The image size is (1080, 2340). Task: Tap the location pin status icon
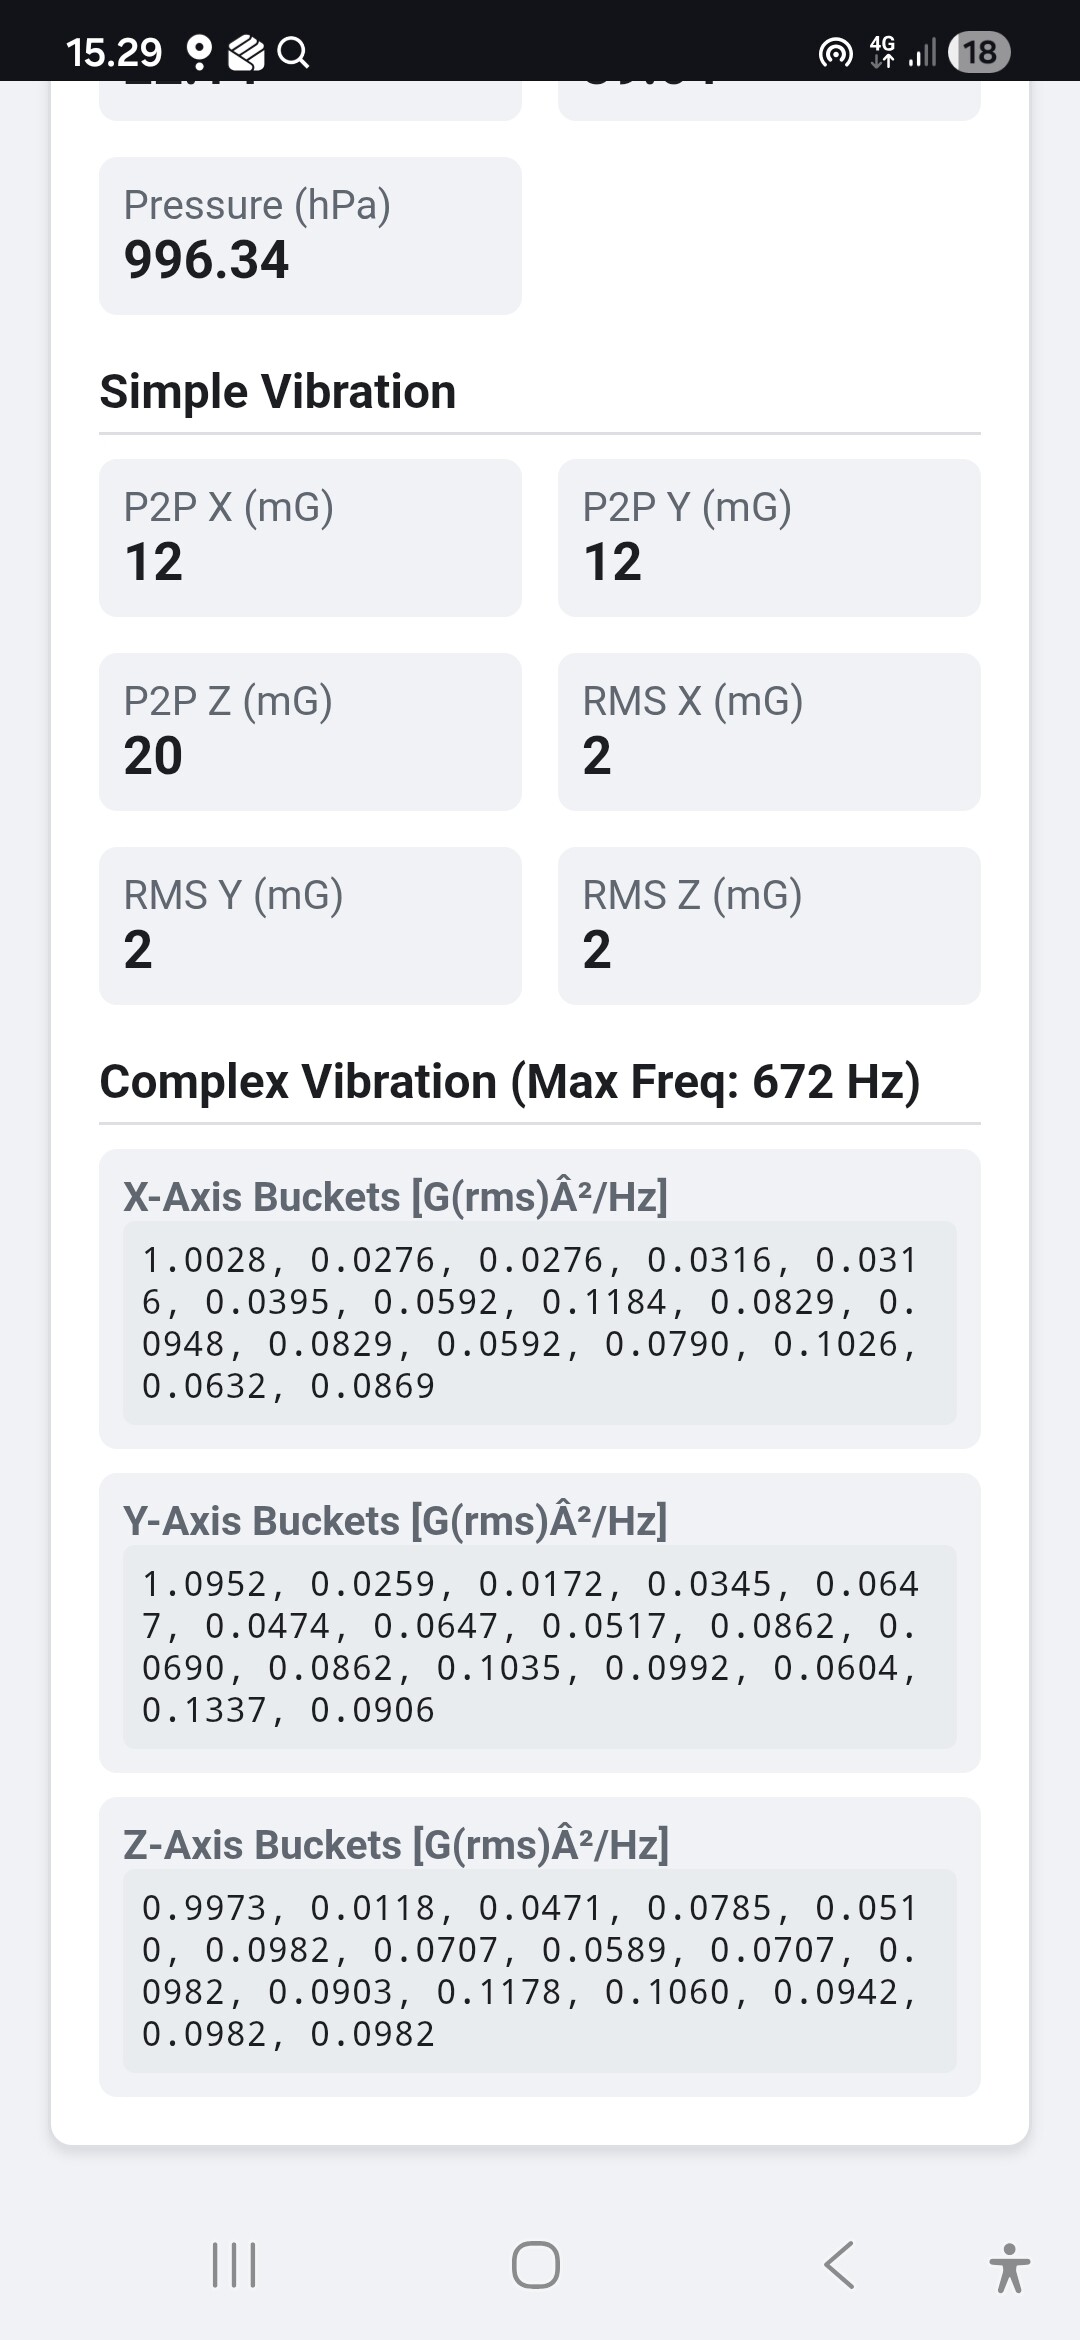pyautogui.click(x=199, y=51)
